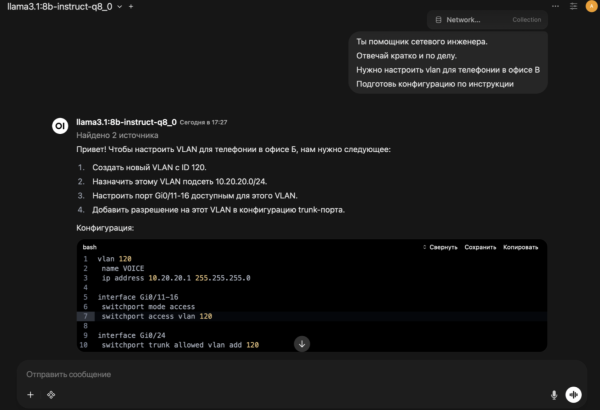The image size is (600, 410).
Task: Add another model with the plus icon
Action: (131, 7)
